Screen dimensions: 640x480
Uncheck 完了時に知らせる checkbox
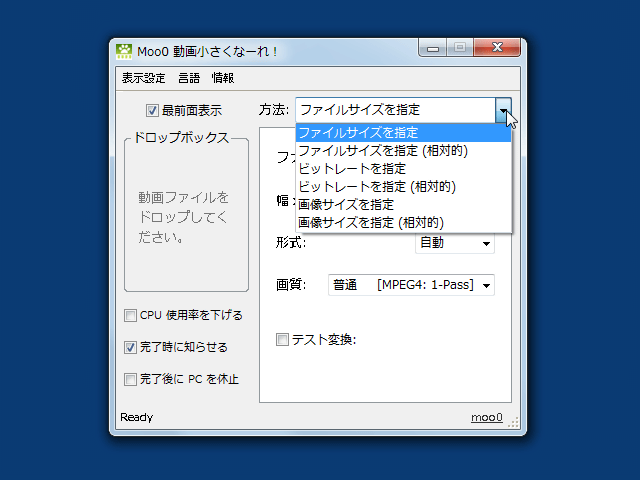point(130,347)
